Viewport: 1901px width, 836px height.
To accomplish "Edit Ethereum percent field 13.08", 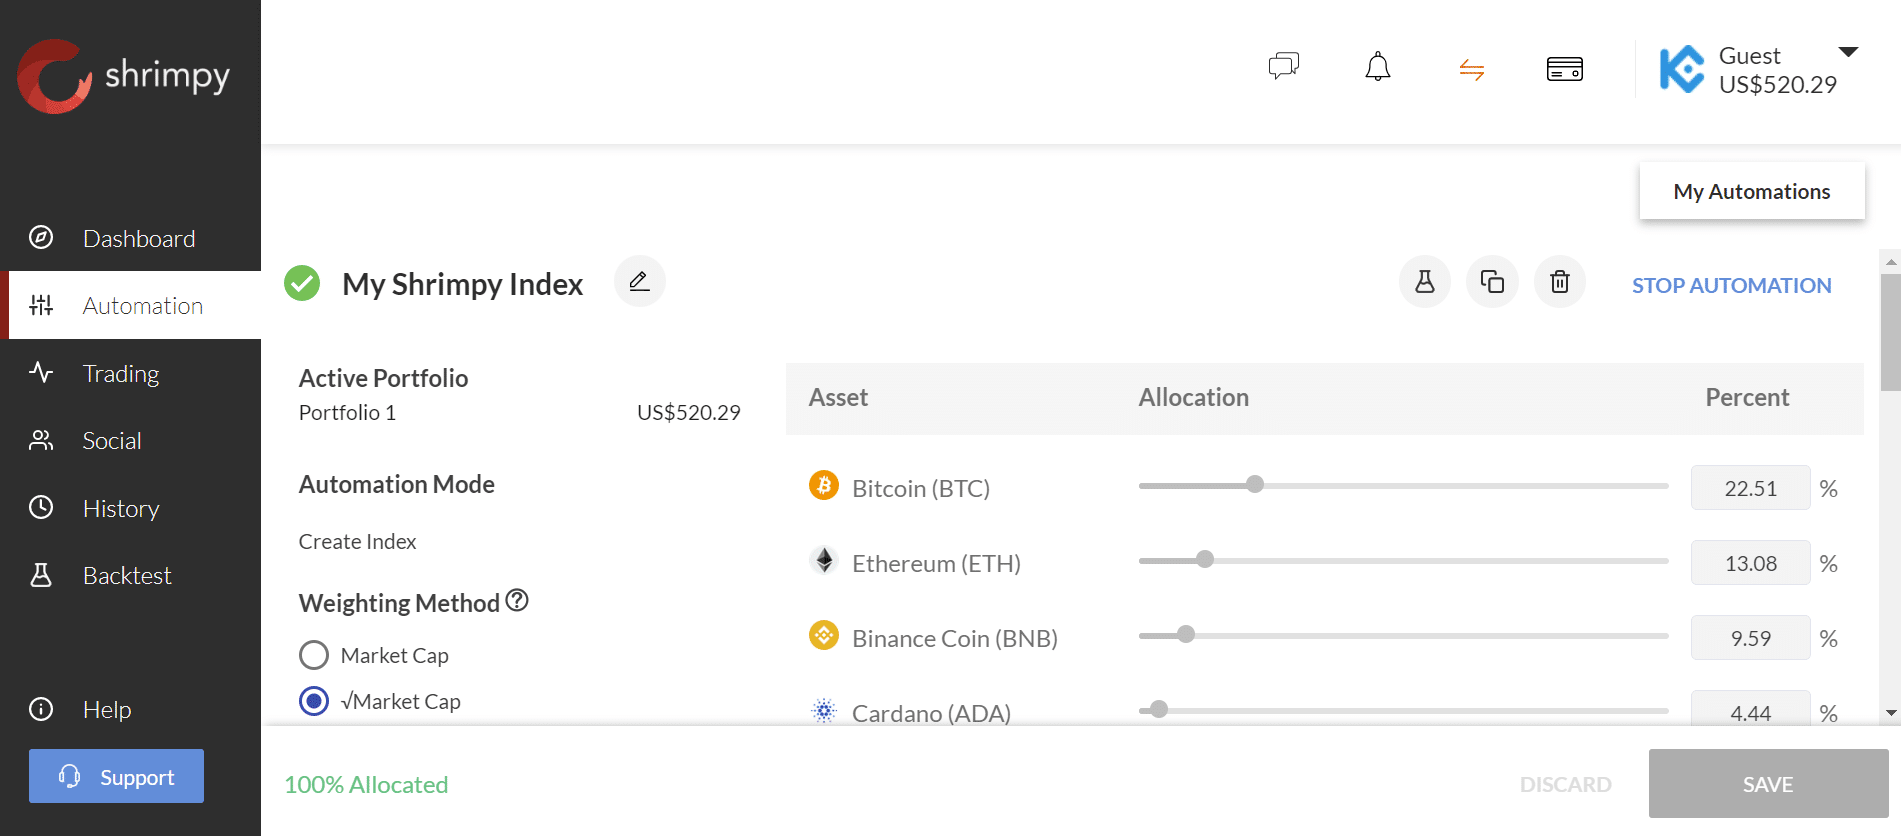I will (1750, 563).
